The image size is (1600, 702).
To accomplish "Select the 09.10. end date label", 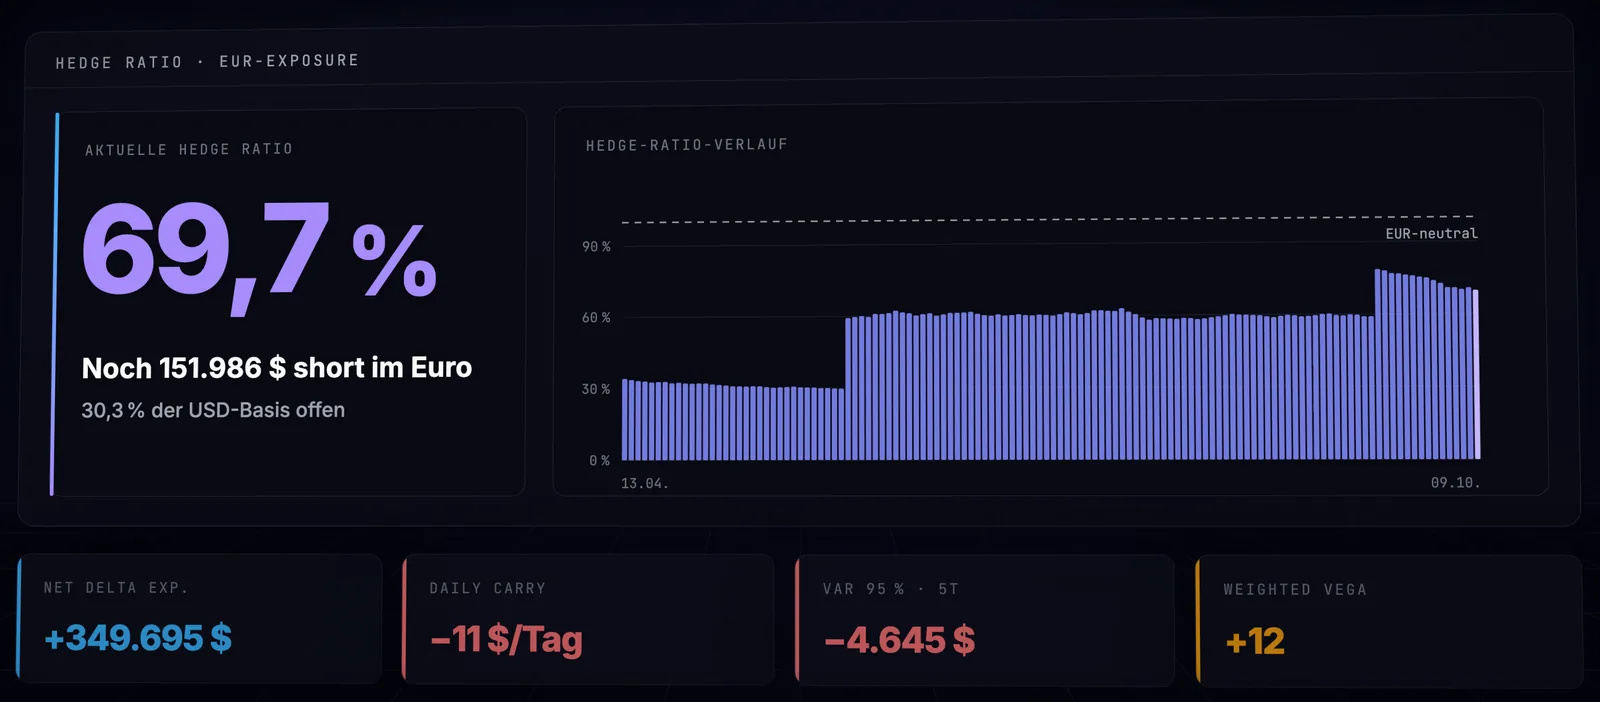I will [1455, 482].
